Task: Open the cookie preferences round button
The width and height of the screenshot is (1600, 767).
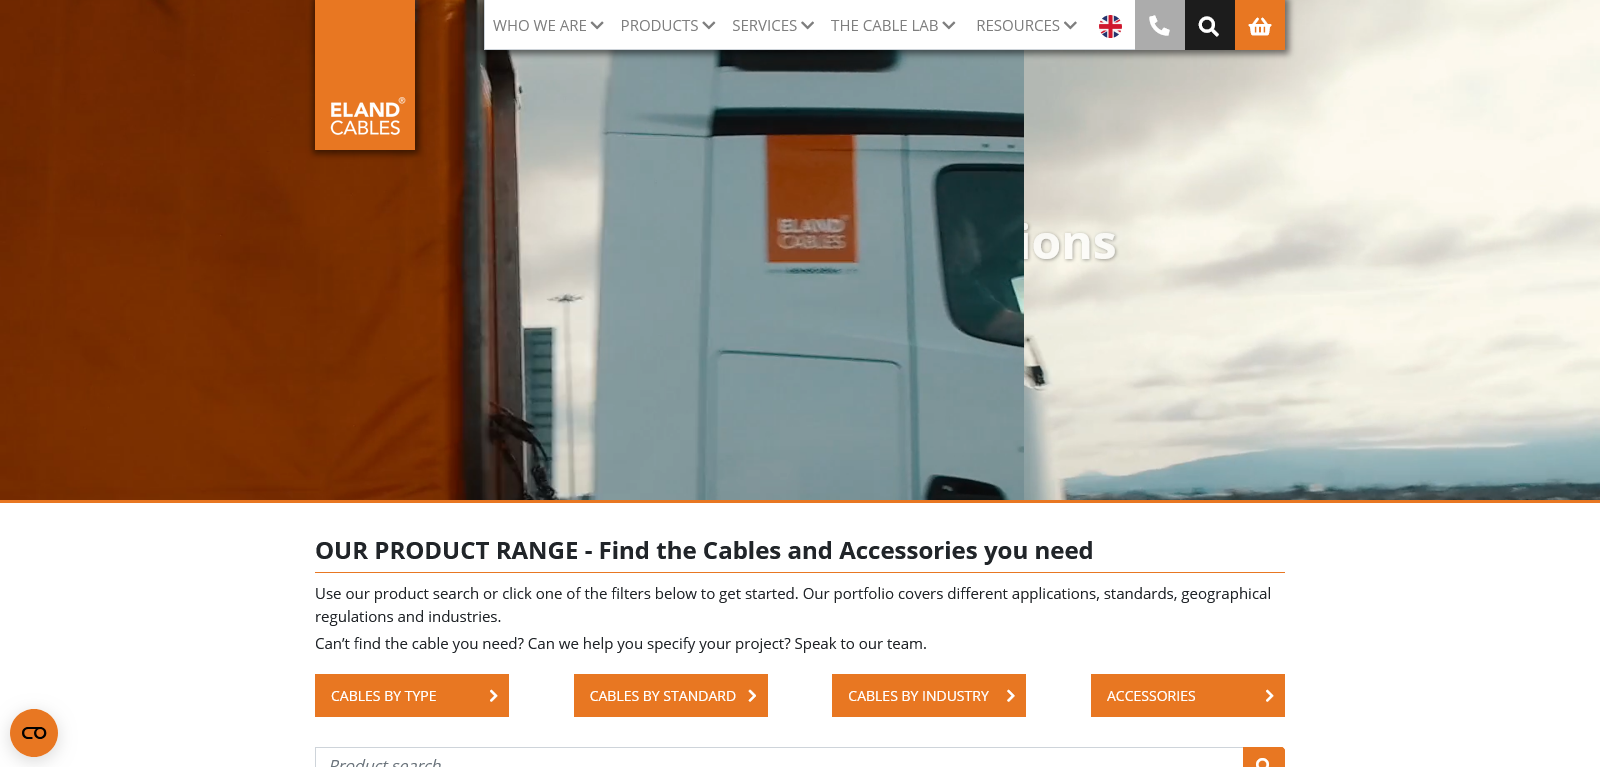Action: tap(34, 733)
